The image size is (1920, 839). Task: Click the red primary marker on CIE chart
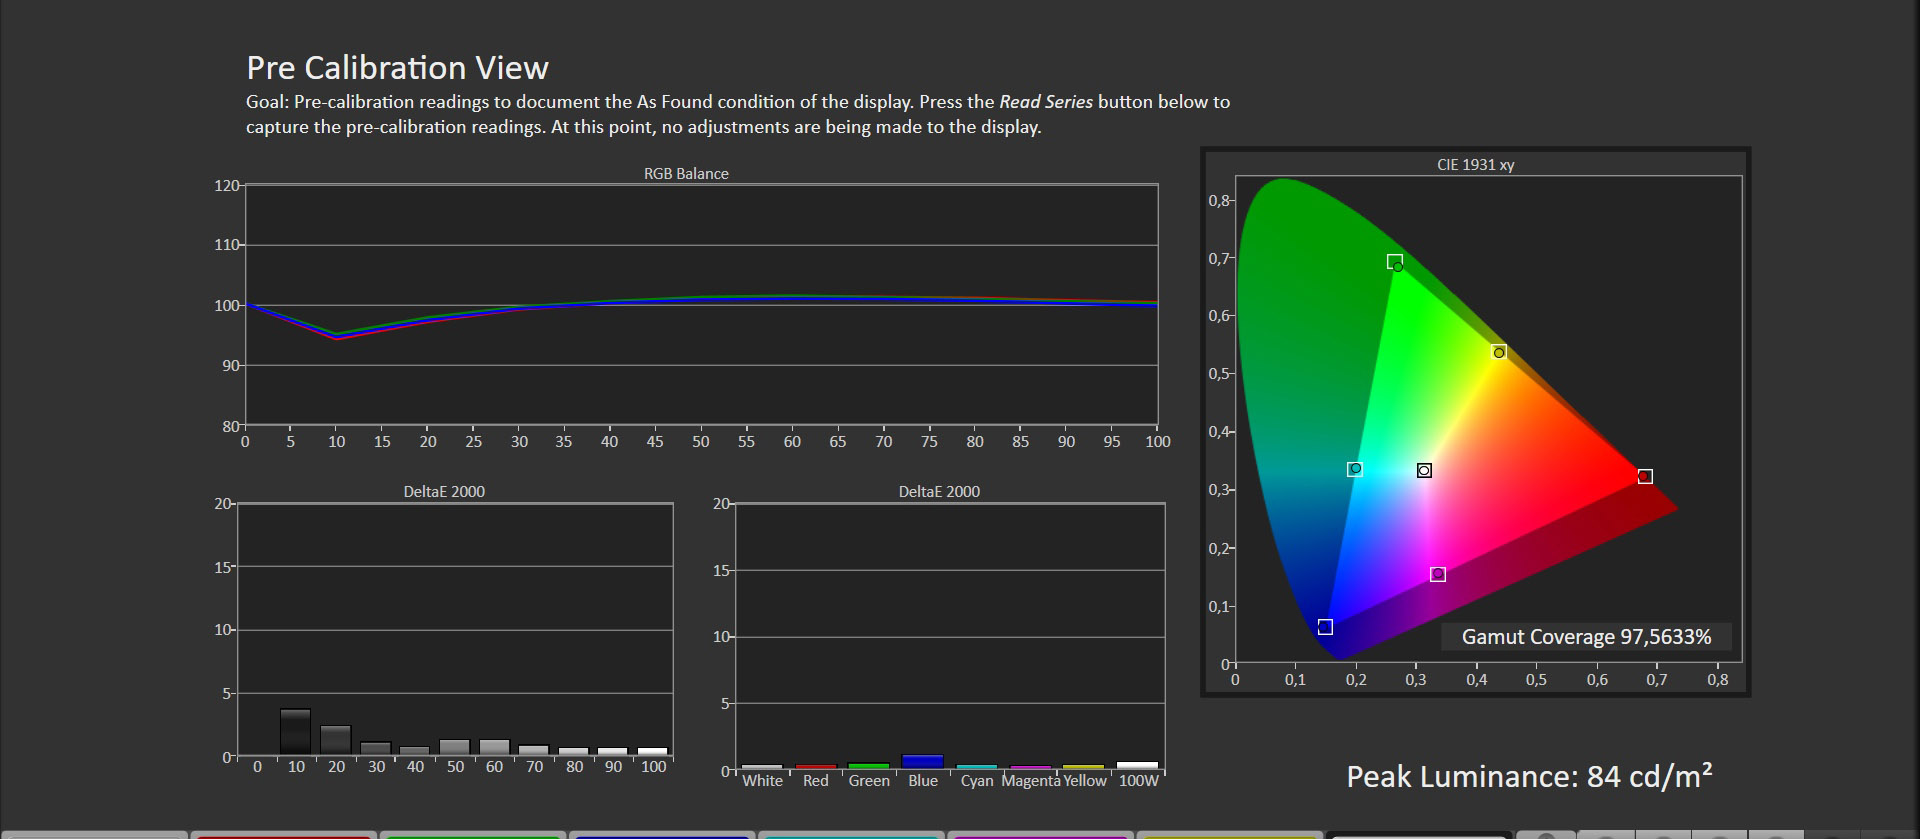pyautogui.click(x=1645, y=477)
